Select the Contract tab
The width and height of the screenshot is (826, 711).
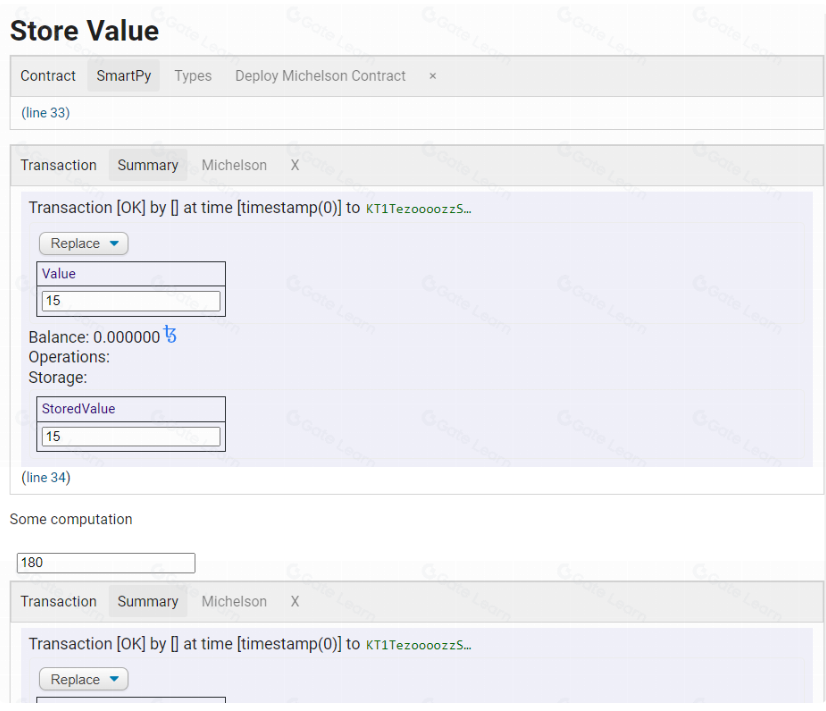coord(48,76)
